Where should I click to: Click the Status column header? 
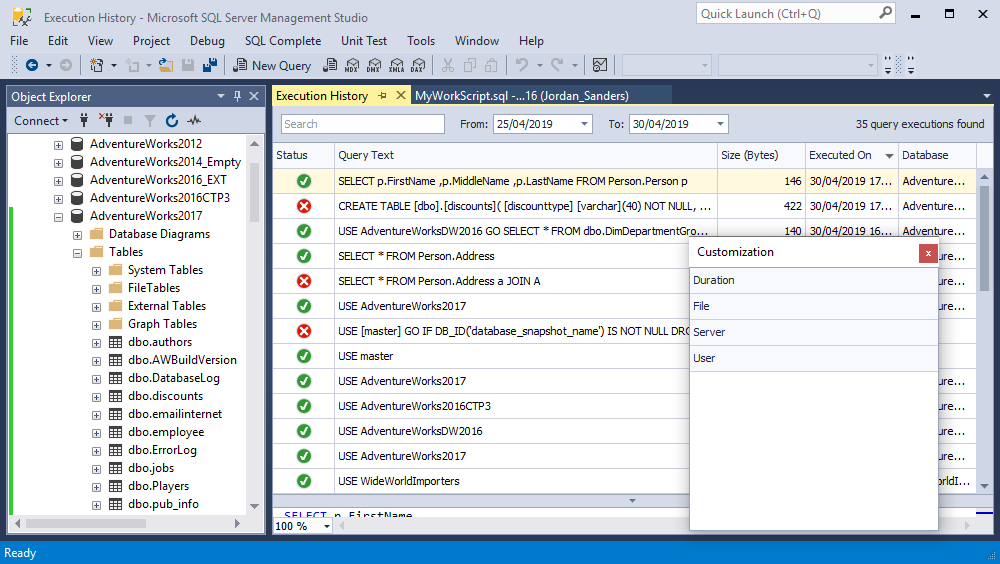[304, 155]
